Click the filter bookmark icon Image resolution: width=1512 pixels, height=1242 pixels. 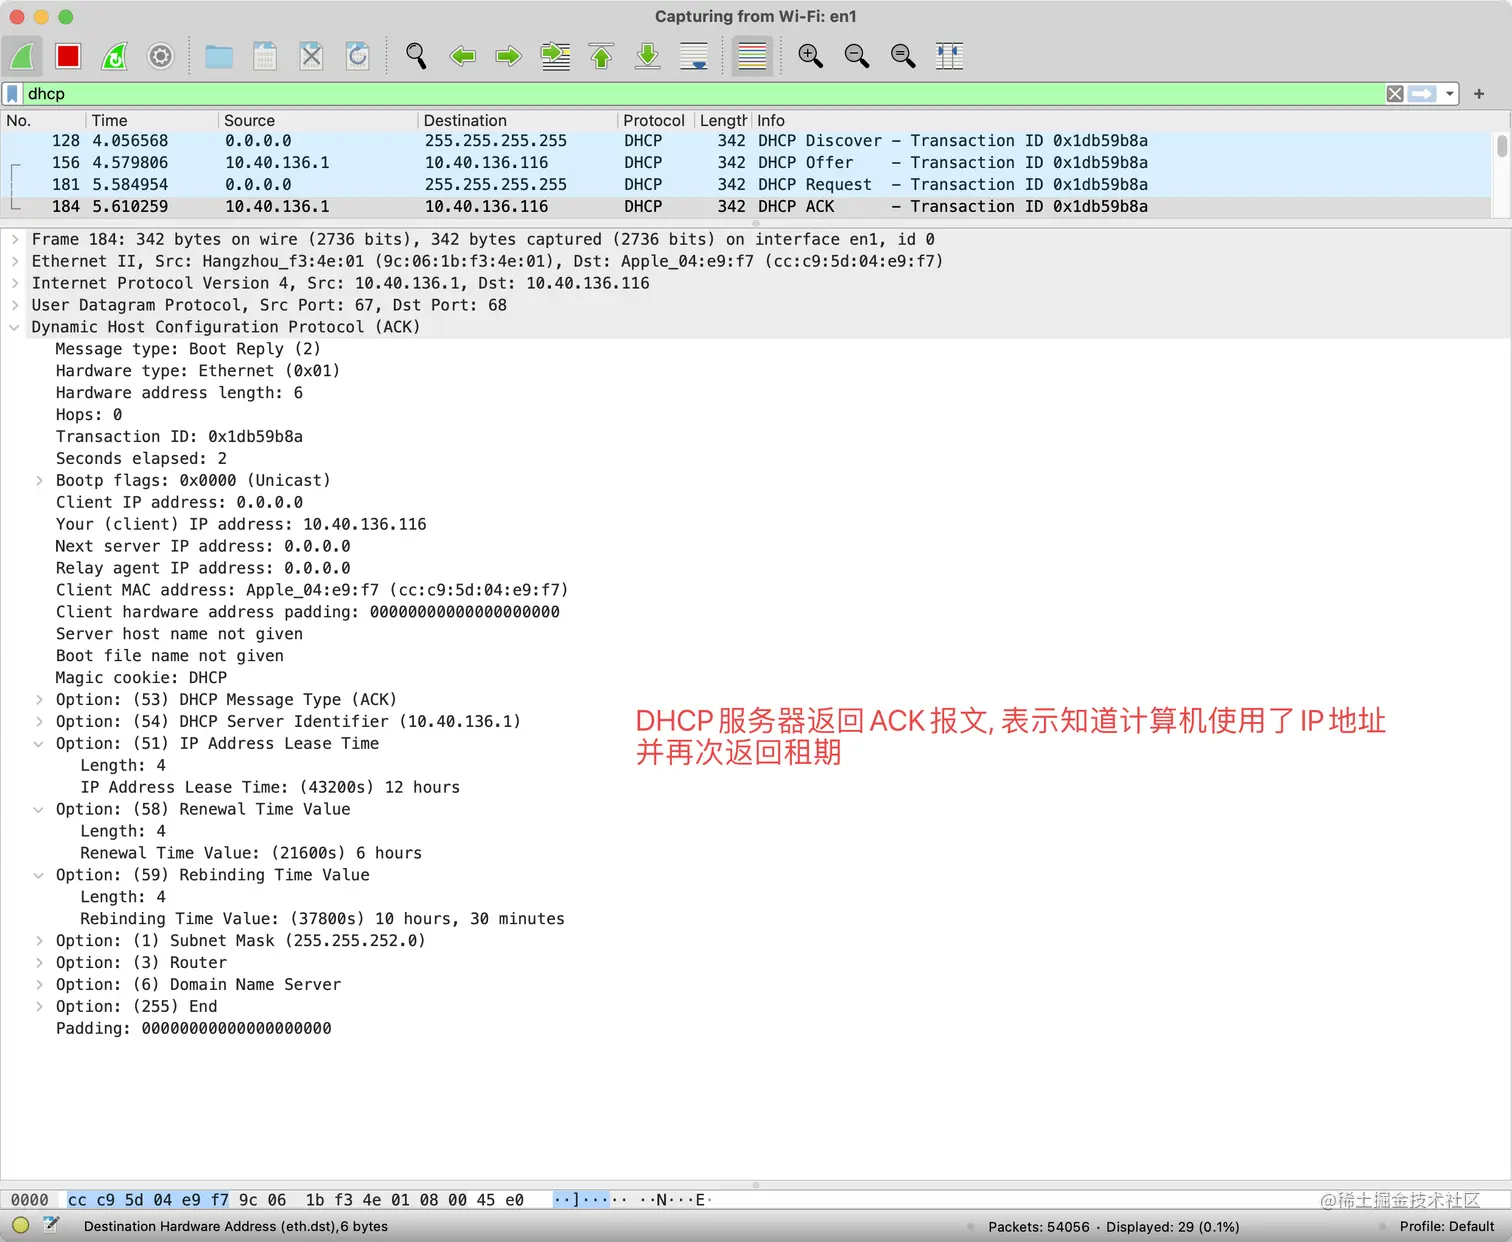pyautogui.click(x=12, y=94)
